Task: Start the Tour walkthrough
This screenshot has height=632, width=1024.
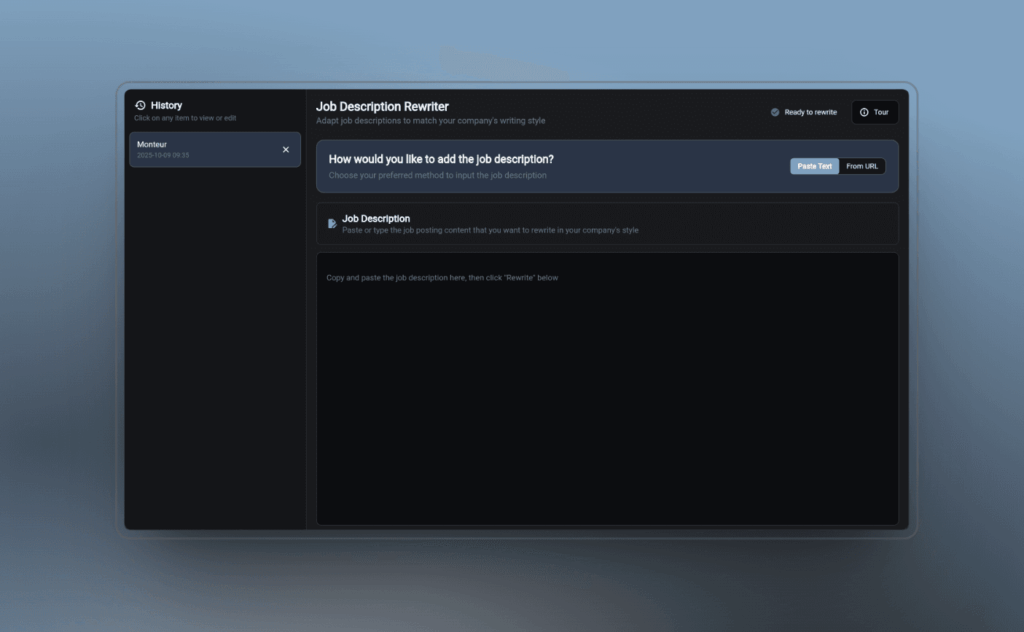Action: click(x=875, y=112)
